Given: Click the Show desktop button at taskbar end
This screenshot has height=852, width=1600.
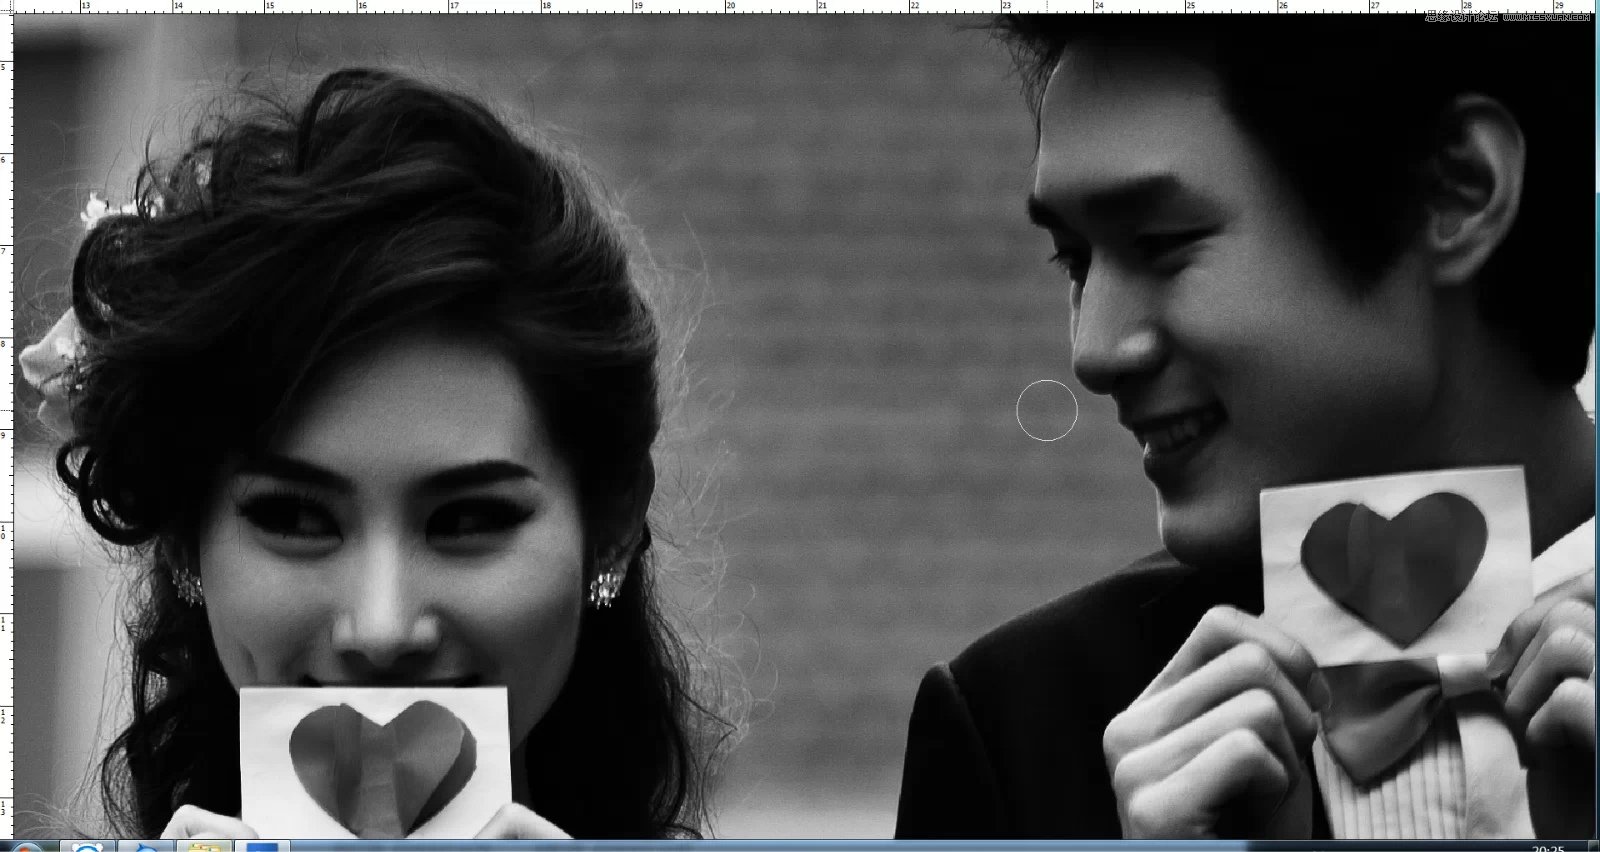Looking at the screenshot, I should click(1595, 847).
